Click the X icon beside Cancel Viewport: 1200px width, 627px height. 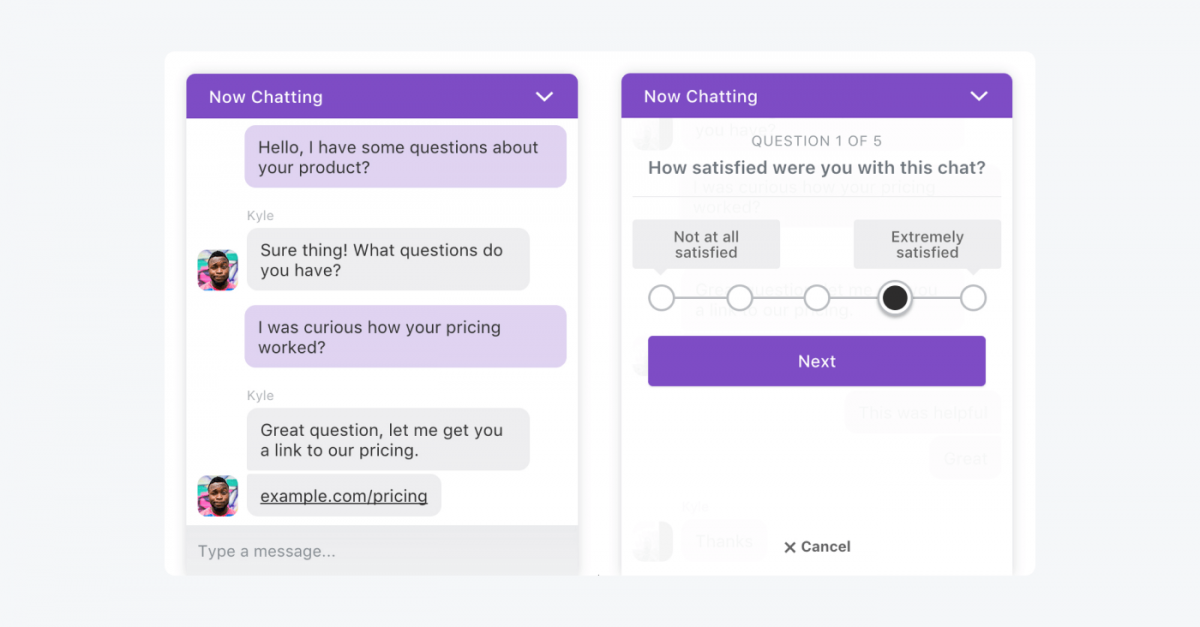(x=790, y=547)
